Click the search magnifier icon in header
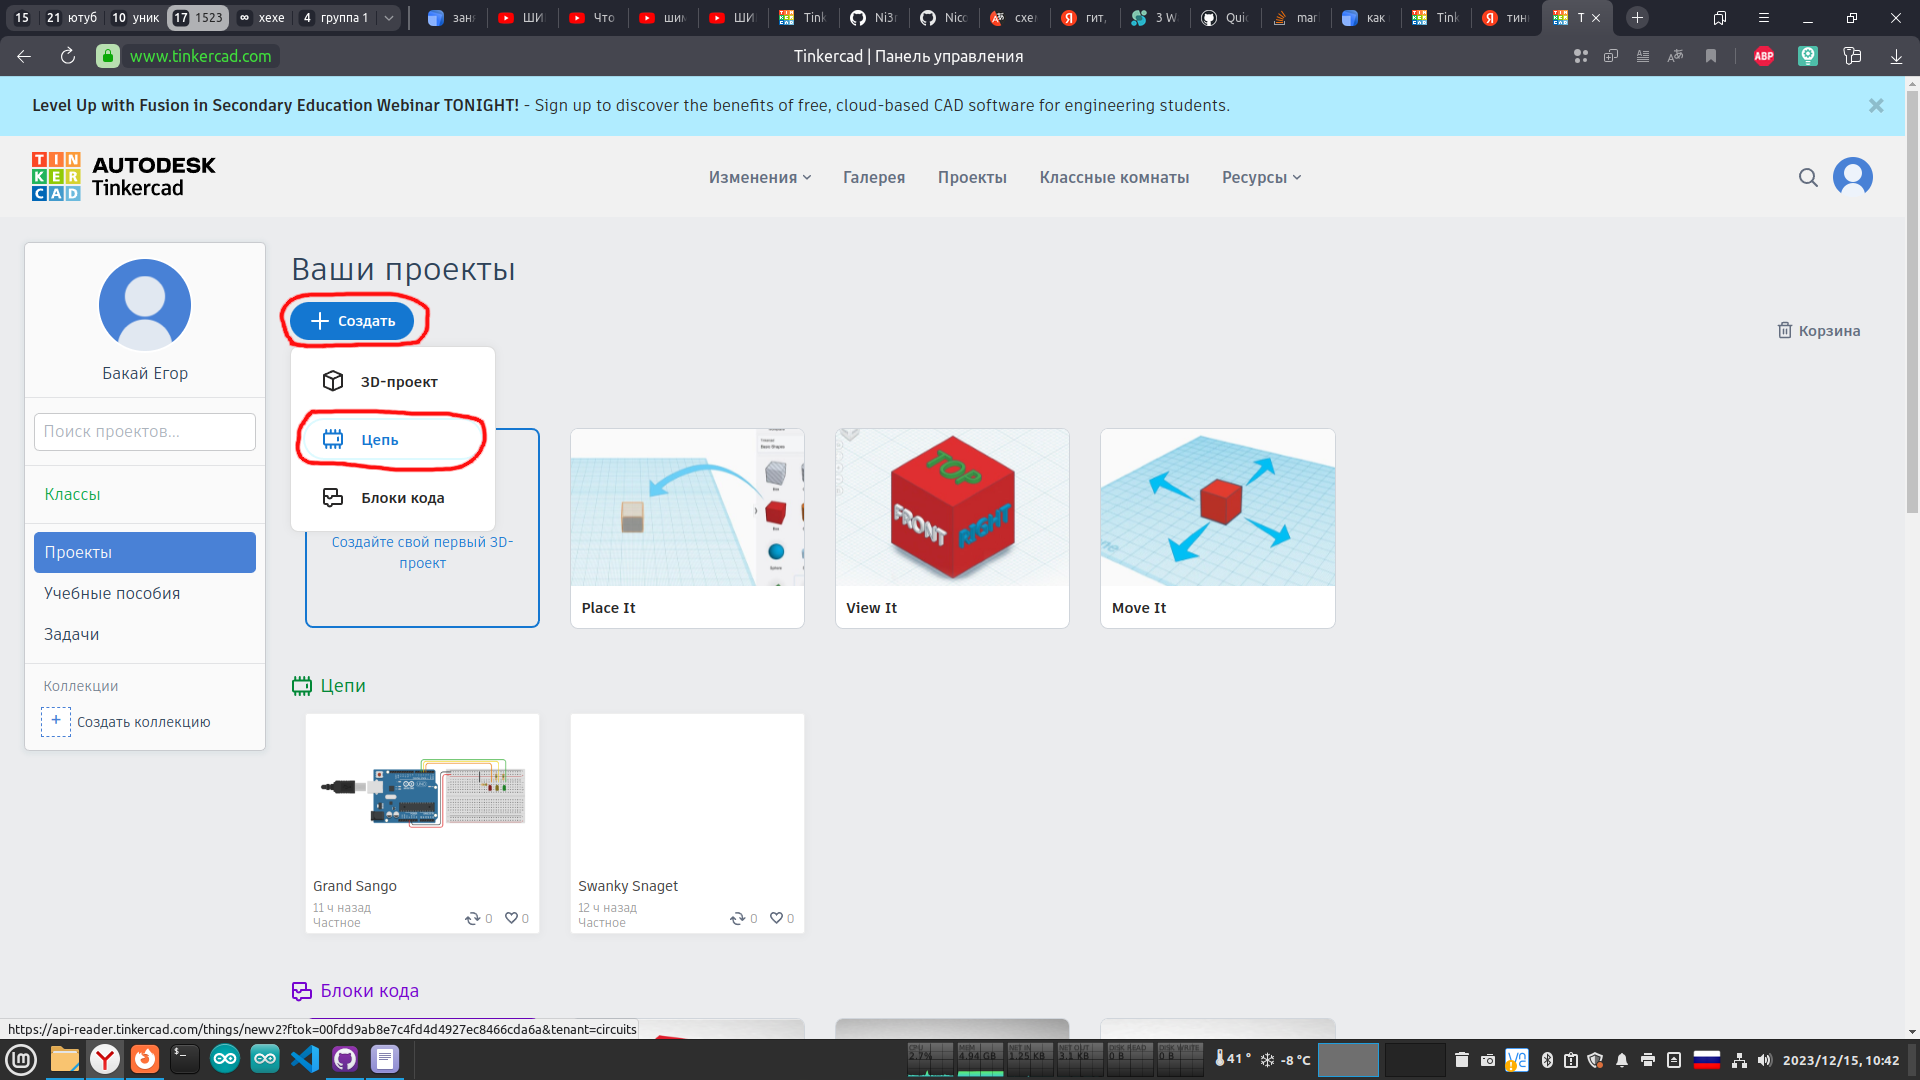 point(1808,177)
